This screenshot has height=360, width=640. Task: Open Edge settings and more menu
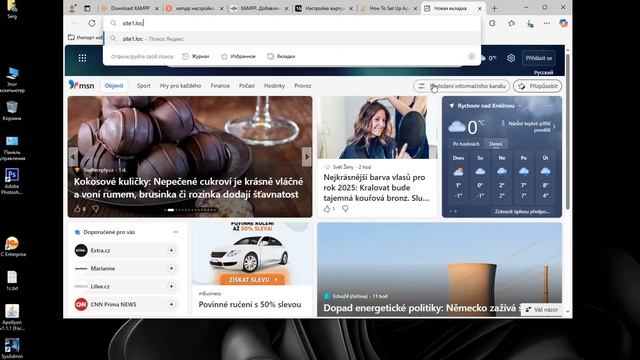(547, 23)
